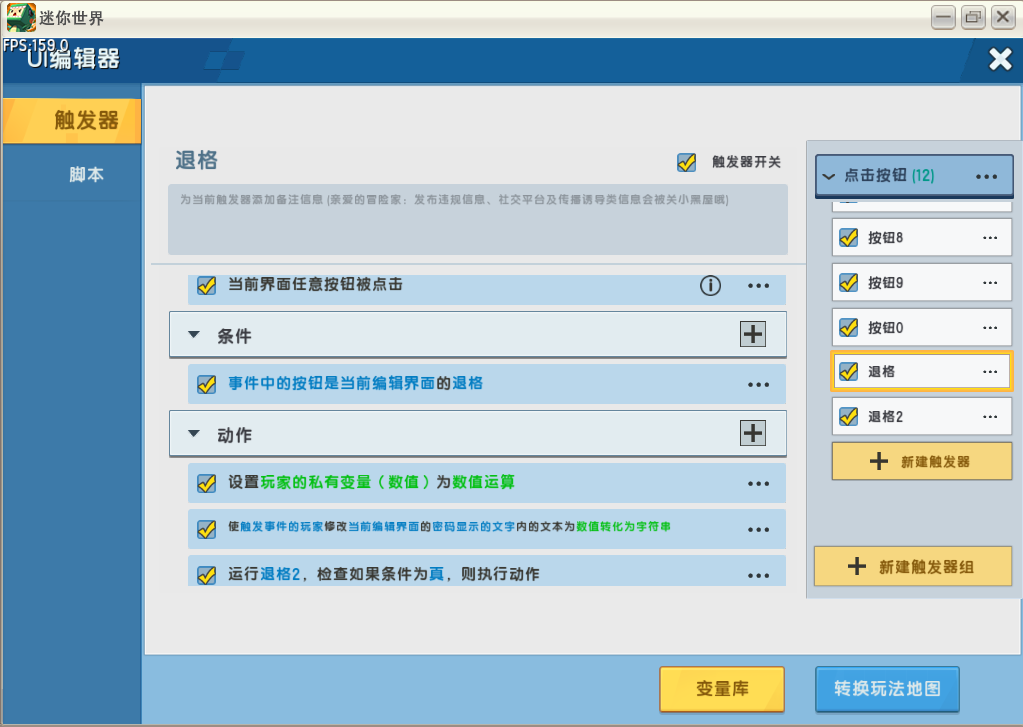Click 转换玩法地图 button

(887, 688)
